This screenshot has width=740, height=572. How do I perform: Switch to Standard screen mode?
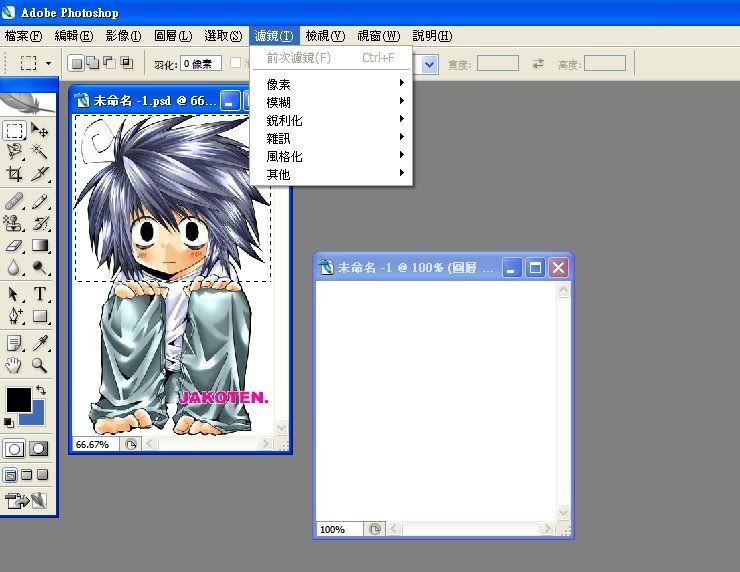tap(10, 475)
